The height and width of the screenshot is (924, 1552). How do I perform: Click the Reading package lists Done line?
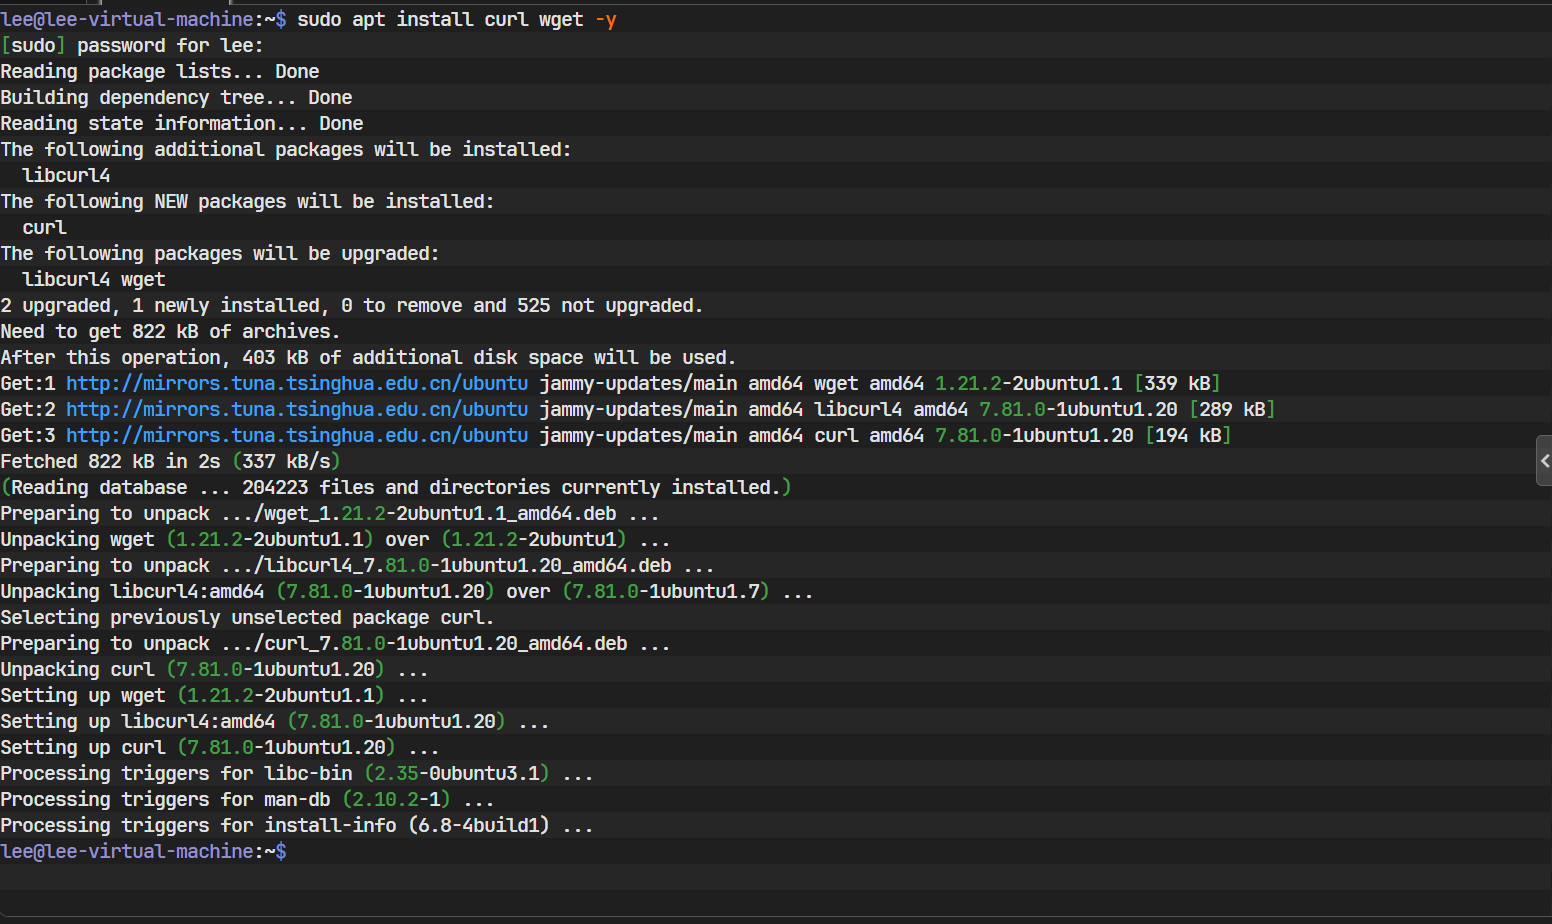click(160, 71)
